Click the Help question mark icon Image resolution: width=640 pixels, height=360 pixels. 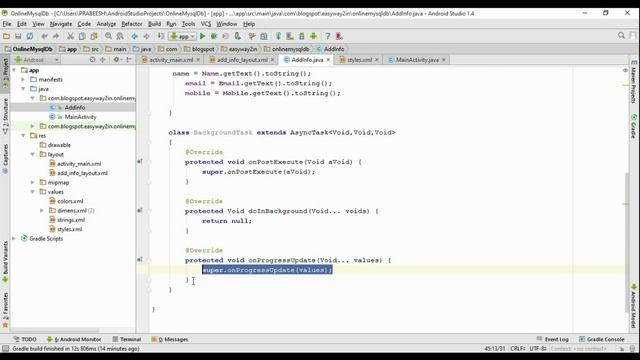click(327, 36)
